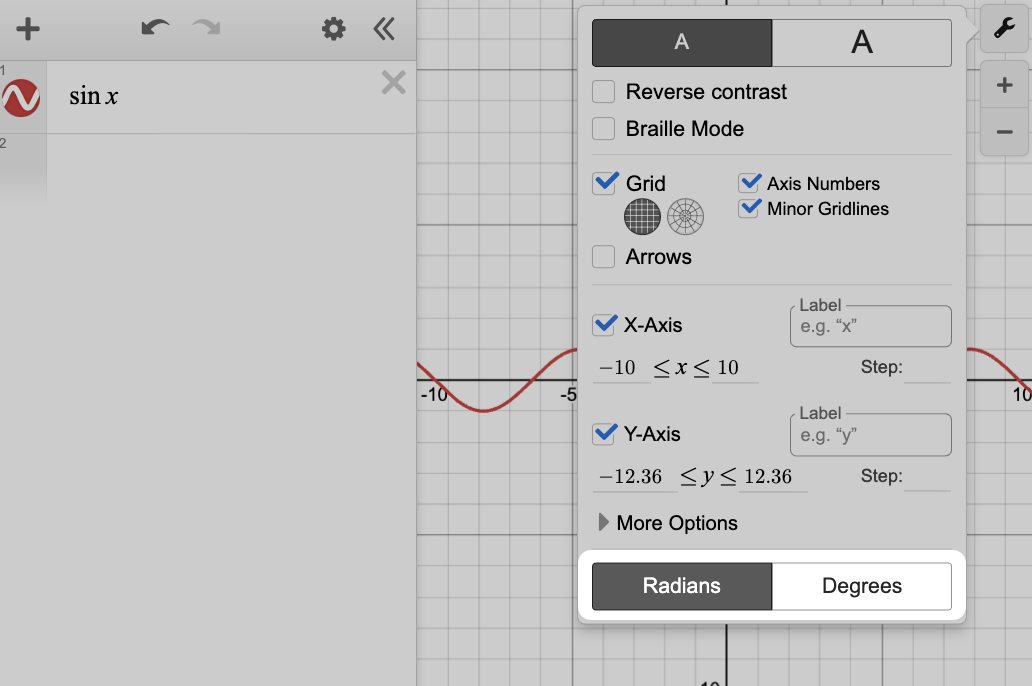
Task: Click the Add Item plus icon
Action: pyautogui.click(x=28, y=29)
